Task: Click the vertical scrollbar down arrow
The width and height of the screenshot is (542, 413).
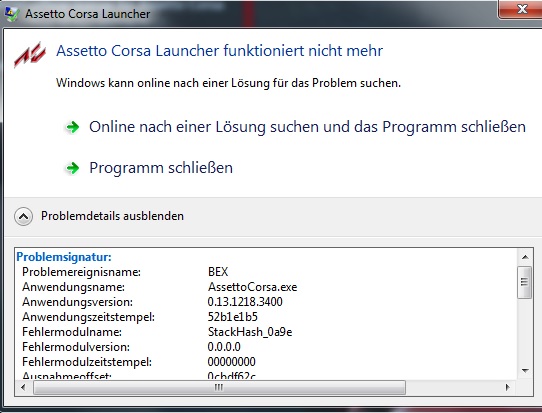Action: (x=525, y=370)
